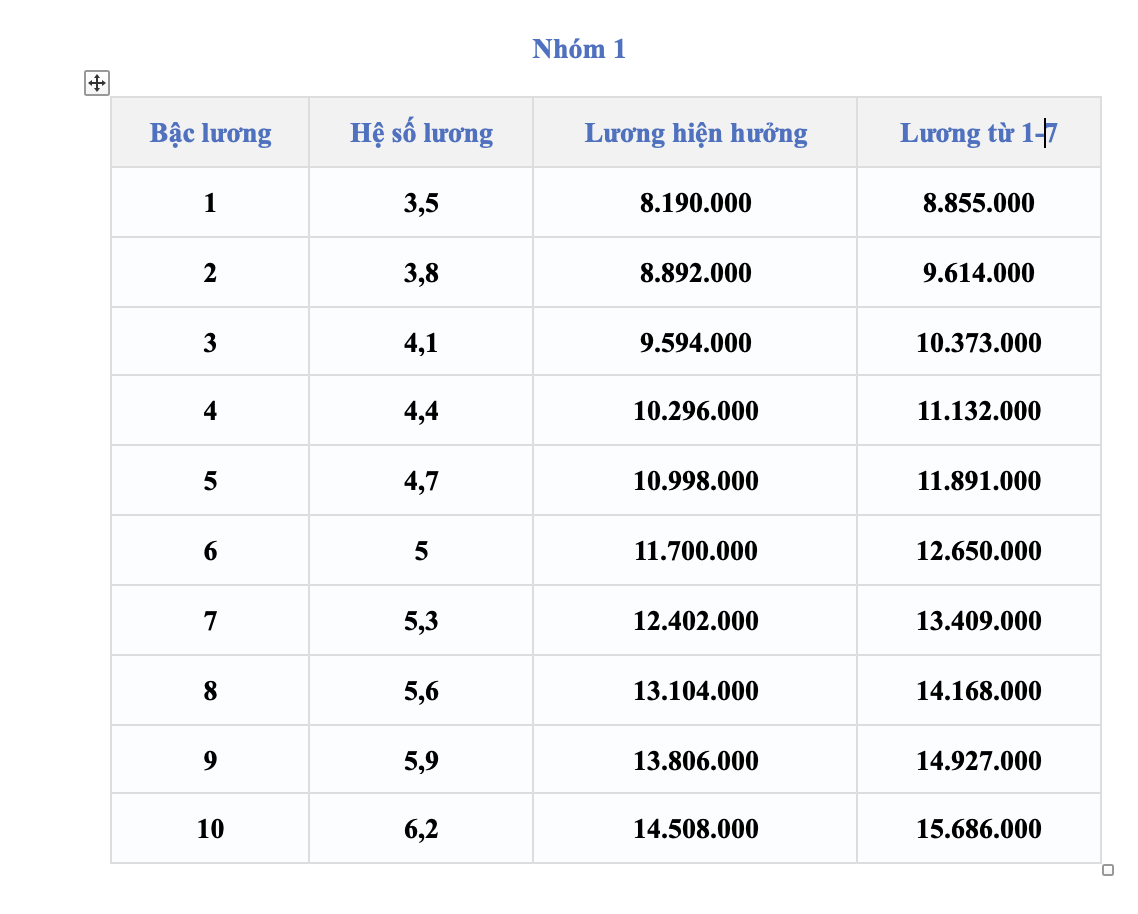Click the cell containing 15.686.000
Screen dimensions: 1138x914
point(978,828)
